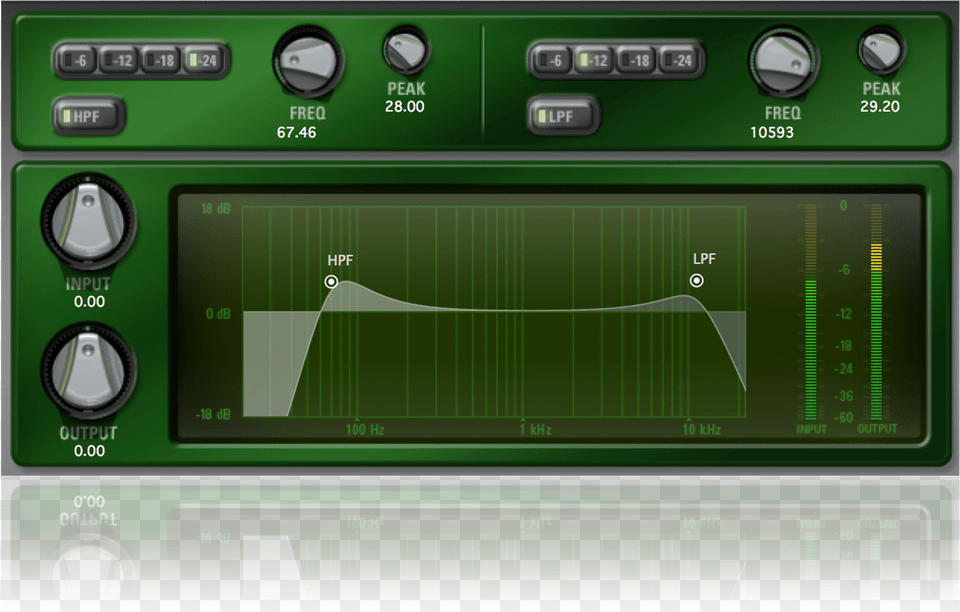Toggle the LPF engage button
Viewport: 960px width, 612px height.
(561, 115)
